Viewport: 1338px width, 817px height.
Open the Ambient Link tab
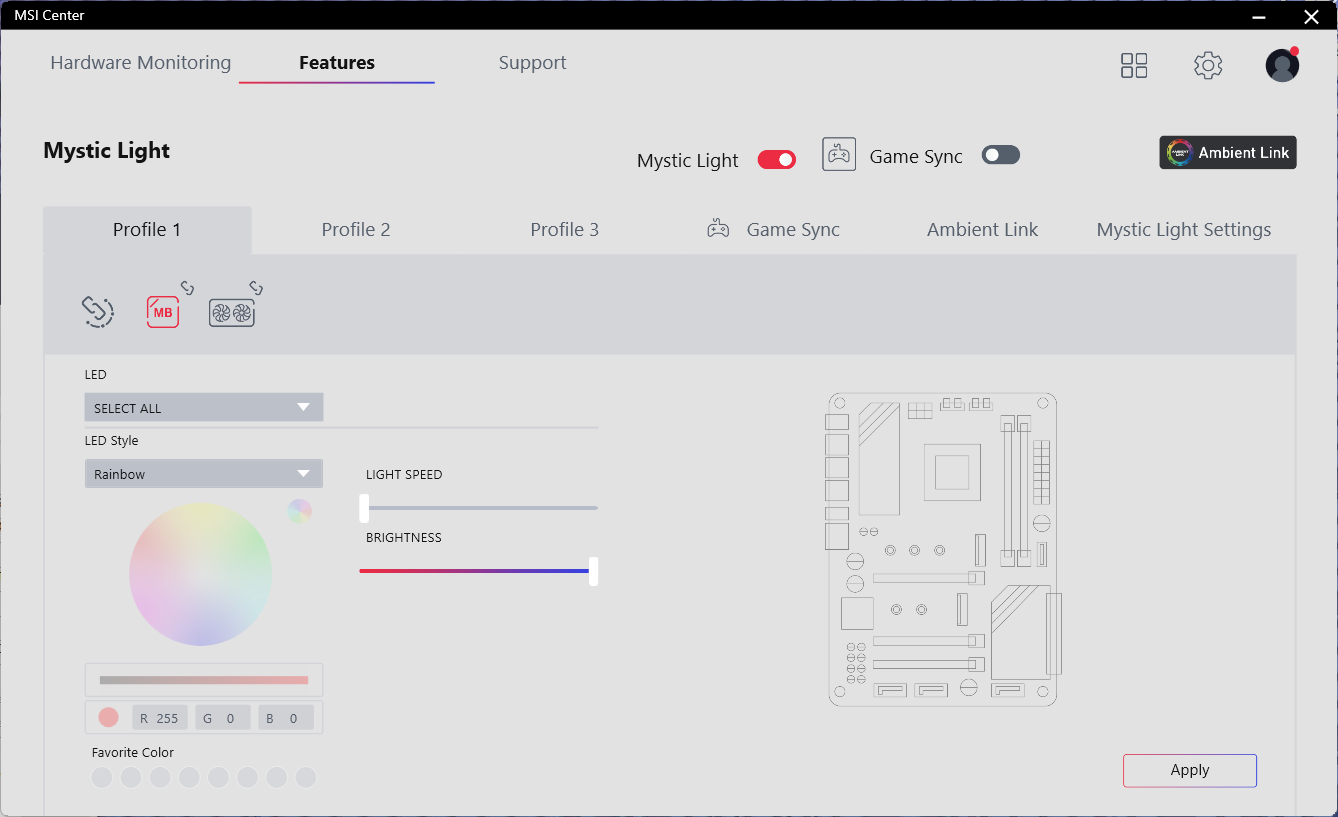[983, 230]
